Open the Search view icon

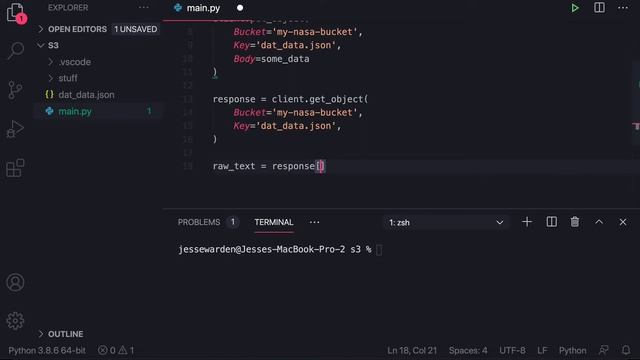pos(16,51)
